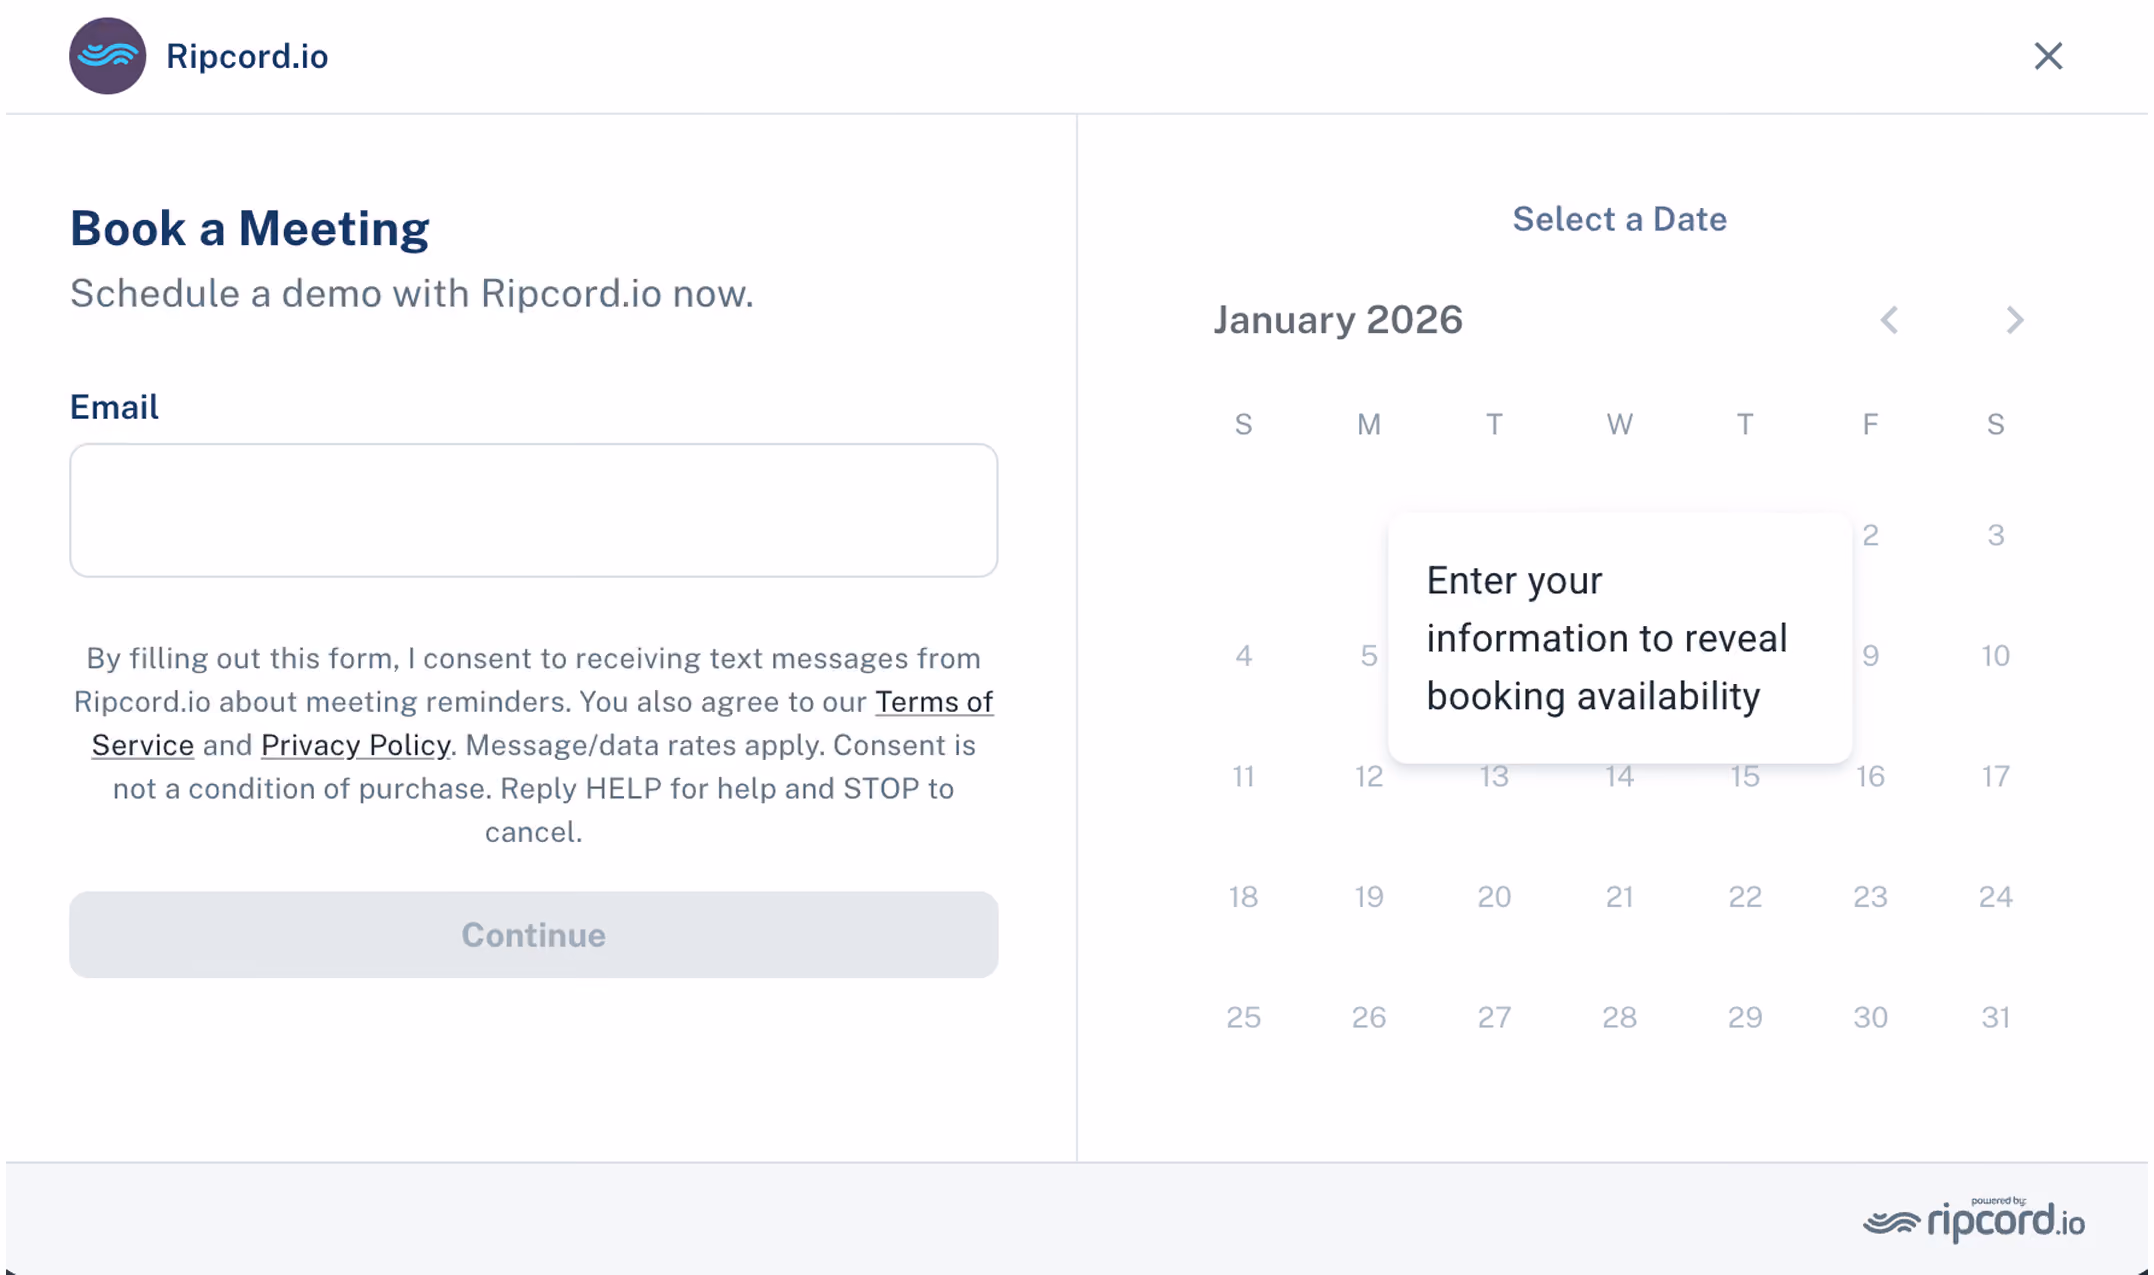The image size is (2154, 1275).
Task: Open the Privacy Policy link
Action: point(355,745)
